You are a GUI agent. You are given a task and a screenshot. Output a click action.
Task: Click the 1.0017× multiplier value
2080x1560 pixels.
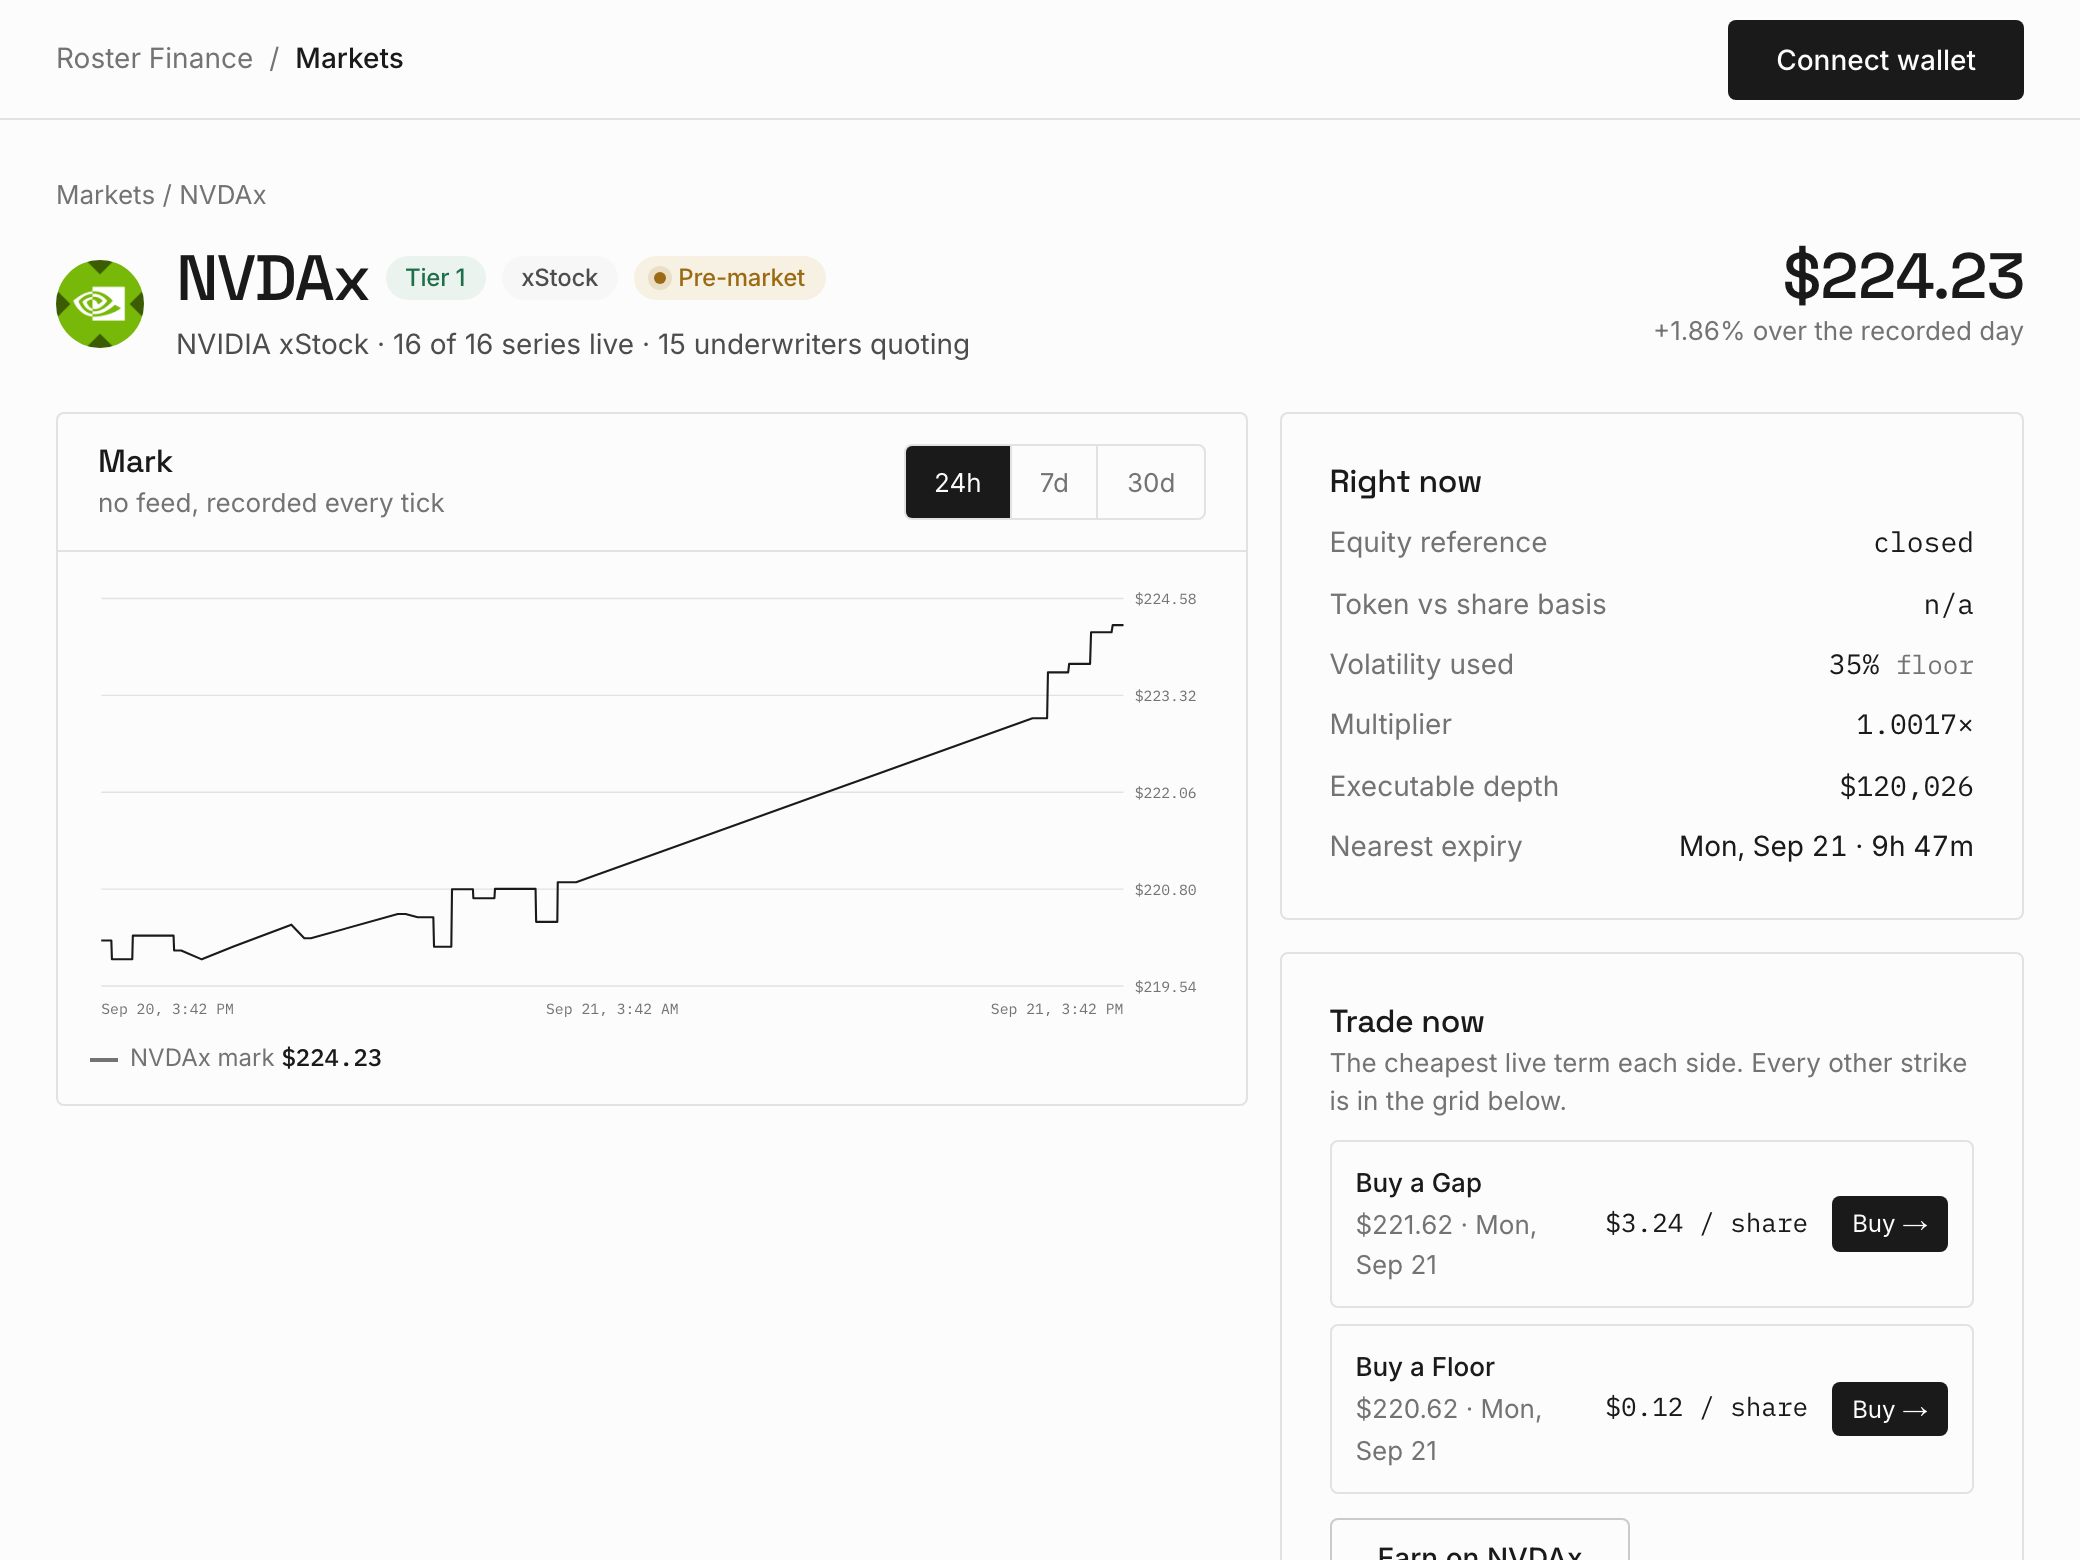(1915, 725)
